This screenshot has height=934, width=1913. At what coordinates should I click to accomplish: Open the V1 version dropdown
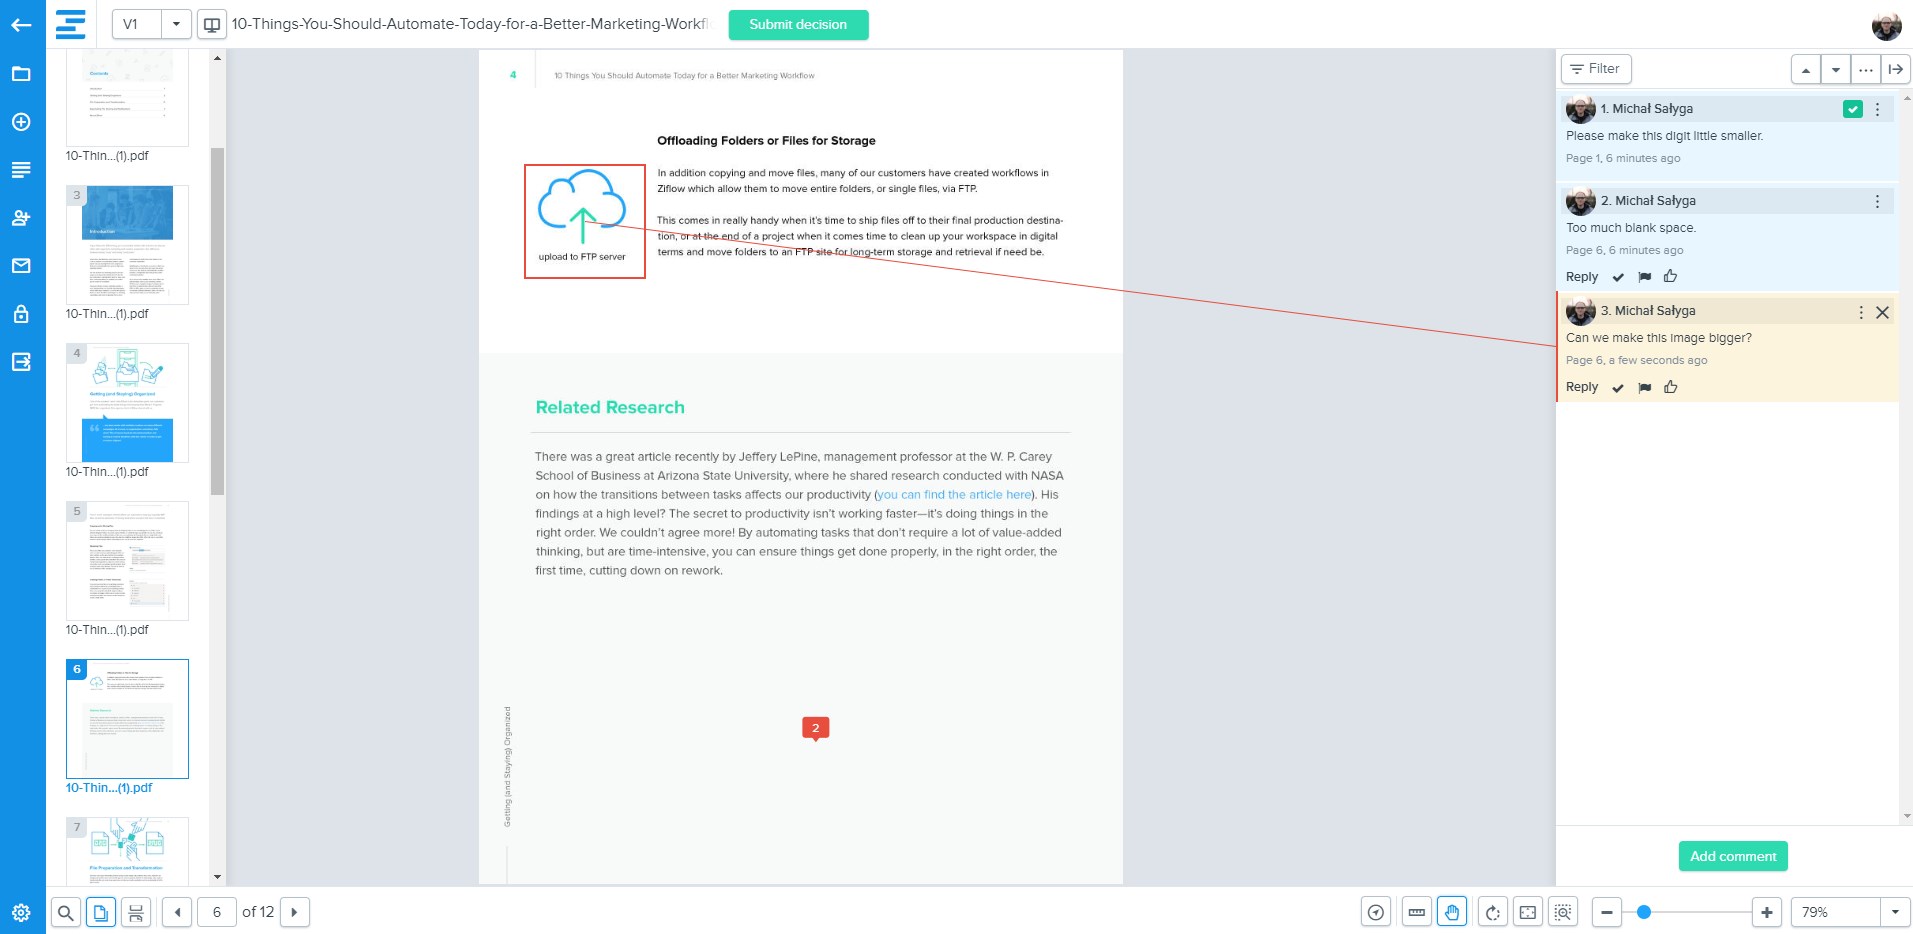(176, 24)
